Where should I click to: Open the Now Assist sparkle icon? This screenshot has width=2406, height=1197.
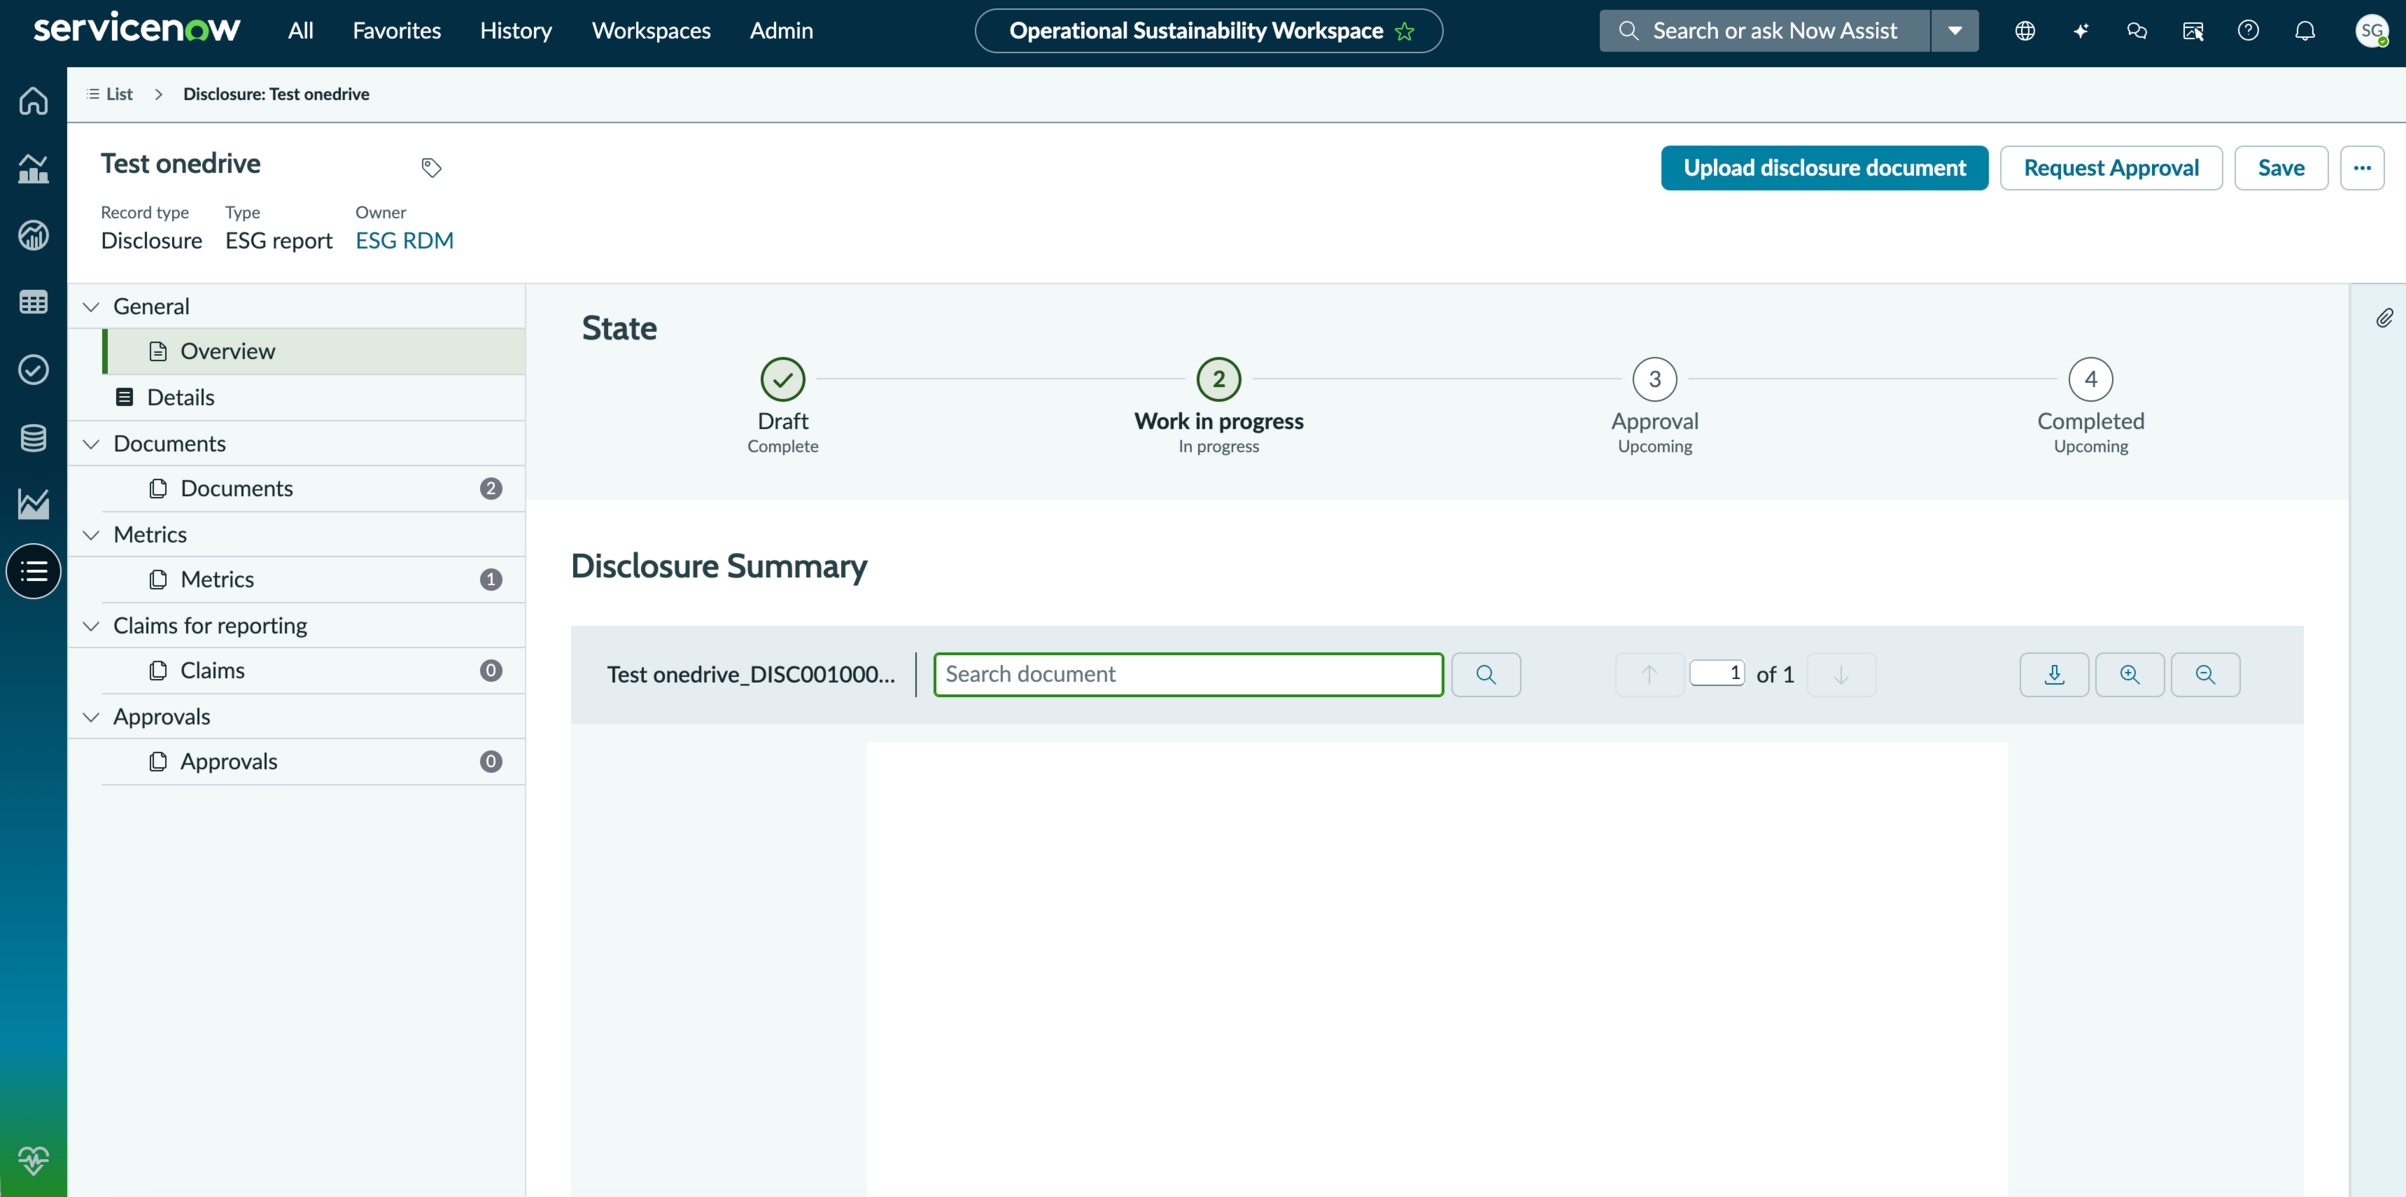[2081, 31]
